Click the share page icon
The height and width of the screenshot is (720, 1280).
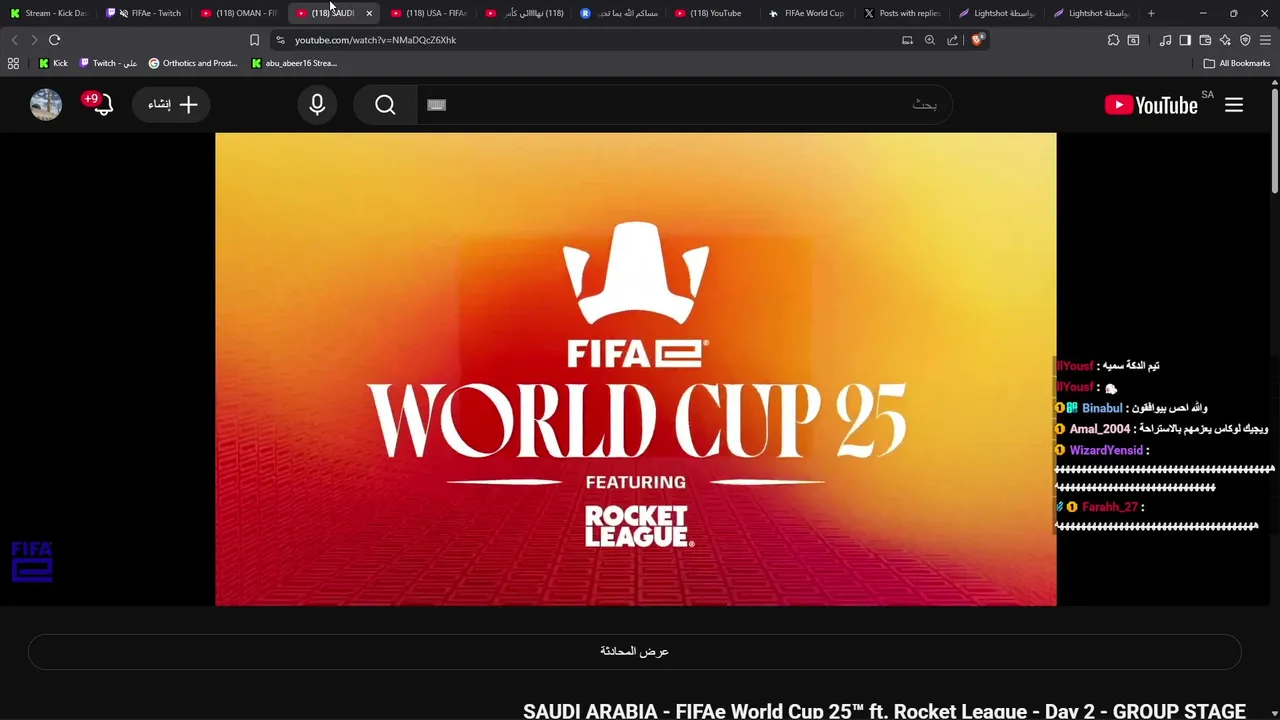coord(952,40)
